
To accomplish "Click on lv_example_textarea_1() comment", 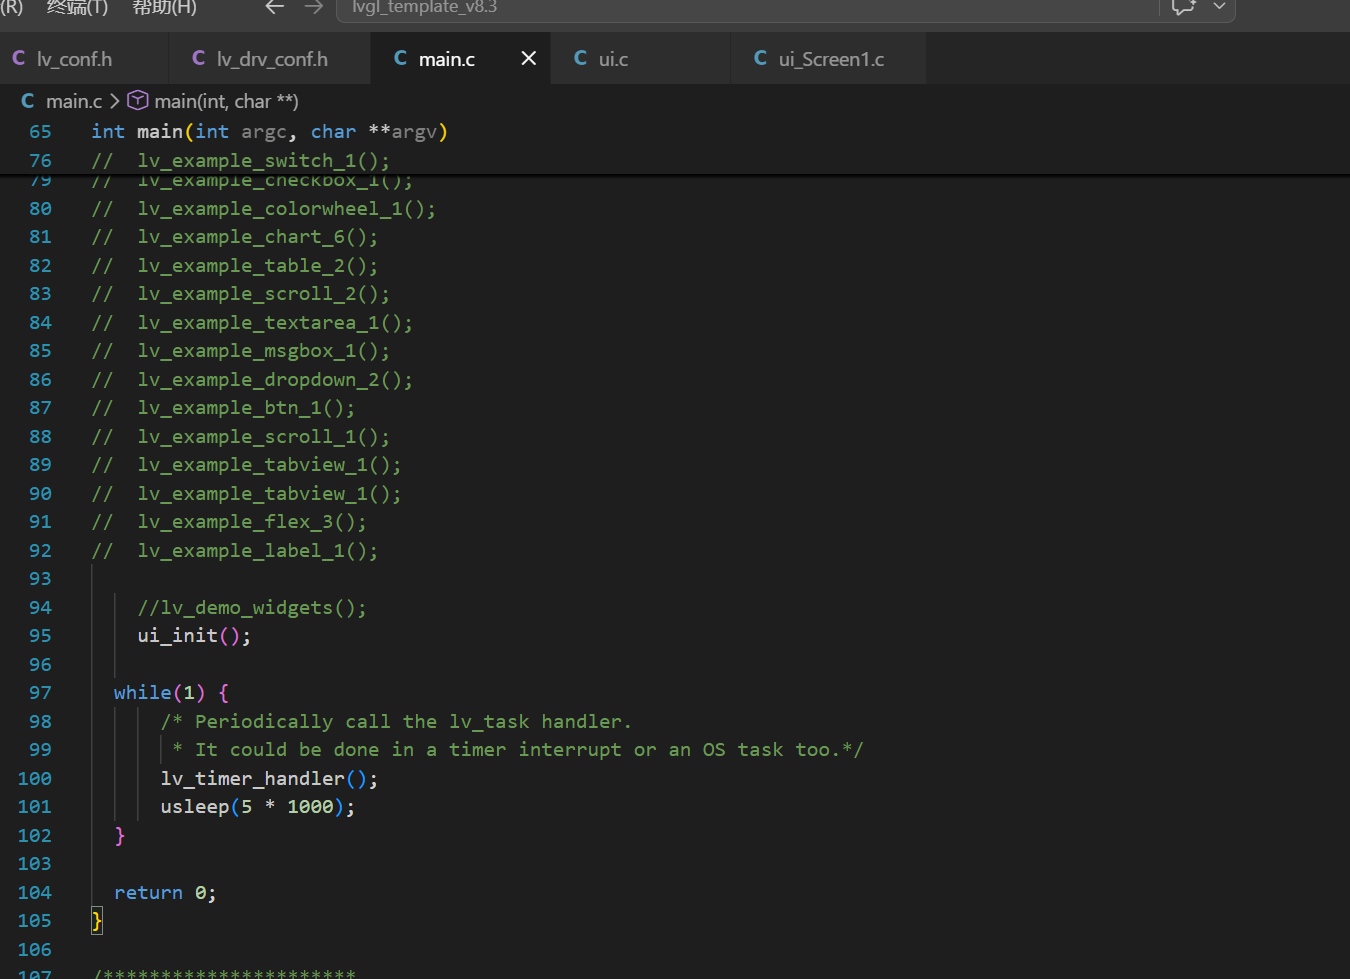I will 275,323.
